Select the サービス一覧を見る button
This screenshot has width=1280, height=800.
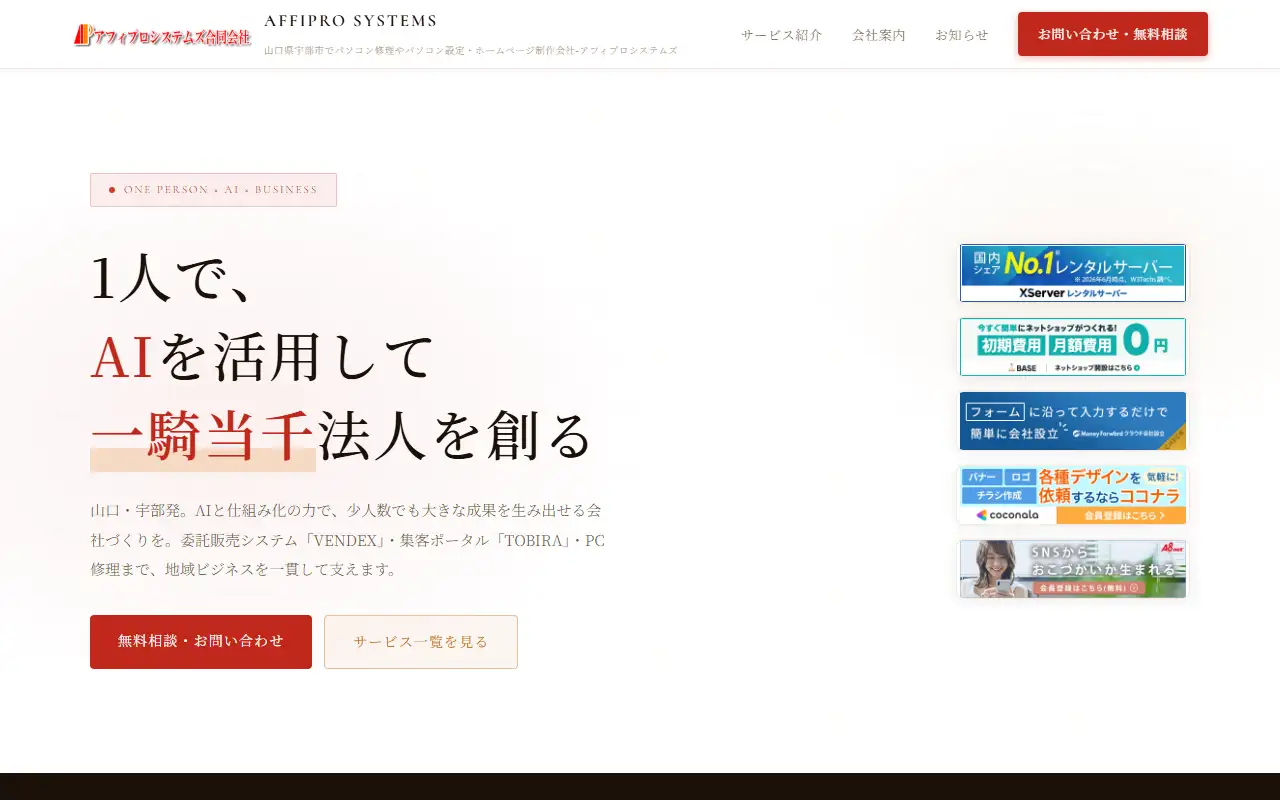click(421, 642)
